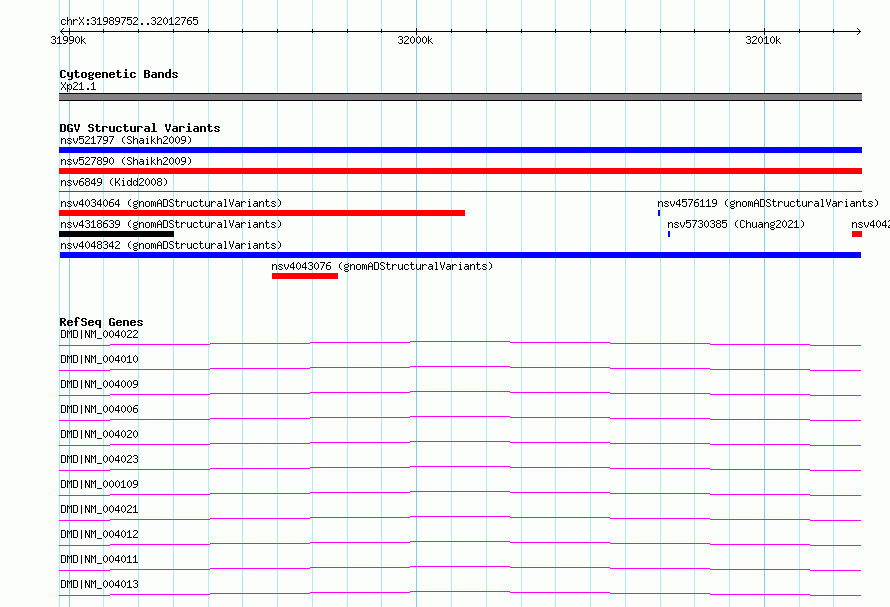Select transcript DMD|NM_004023
This screenshot has height=607, width=890.
[x=99, y=459]
